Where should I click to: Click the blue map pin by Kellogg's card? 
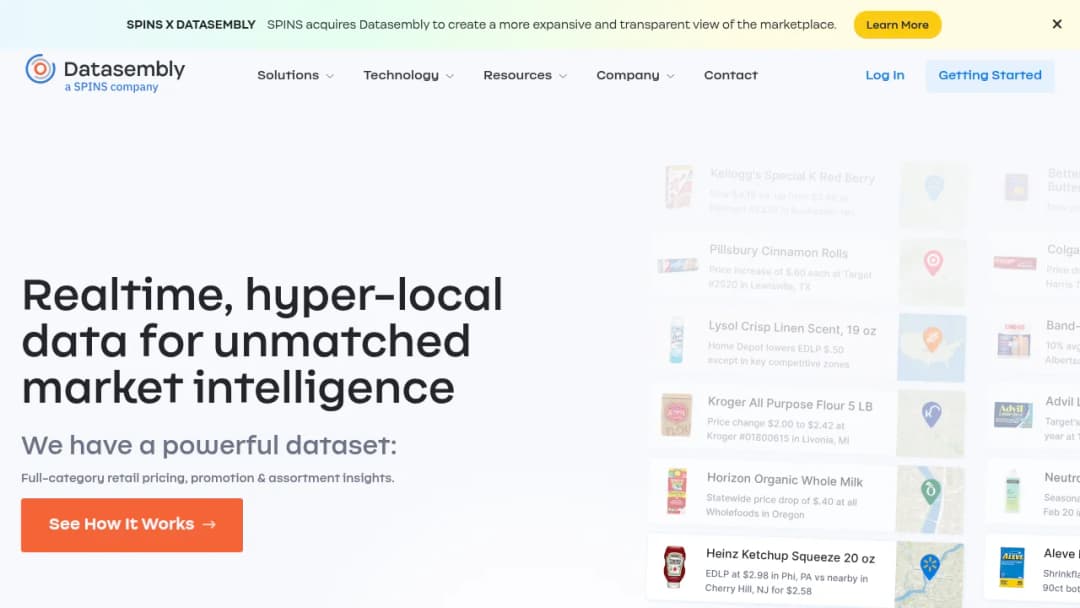[x=933, y=187]
